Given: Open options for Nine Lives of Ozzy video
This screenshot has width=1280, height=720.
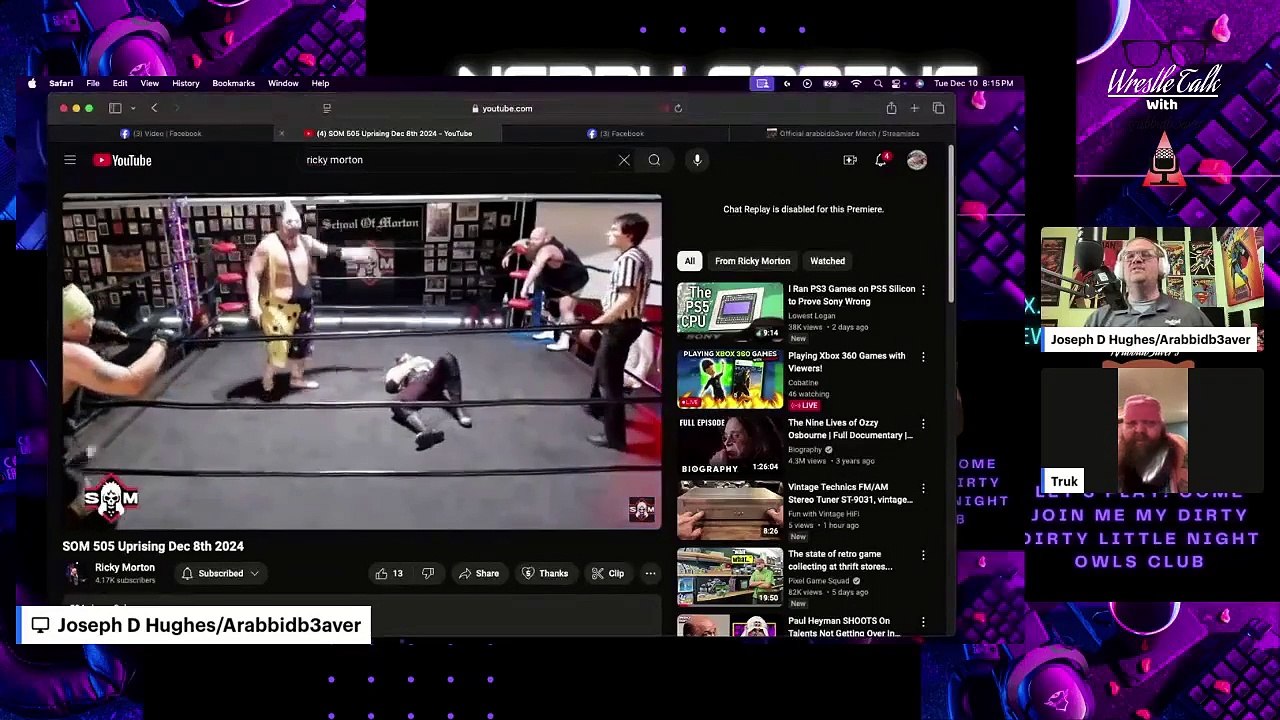Looking at the screenshot, I should (x=923, y=424).
